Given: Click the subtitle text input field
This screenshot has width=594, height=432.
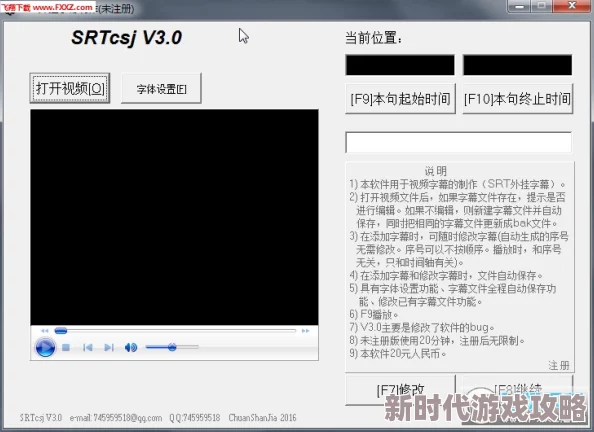Looking at the screenshot, I should [x=458, y=142].
